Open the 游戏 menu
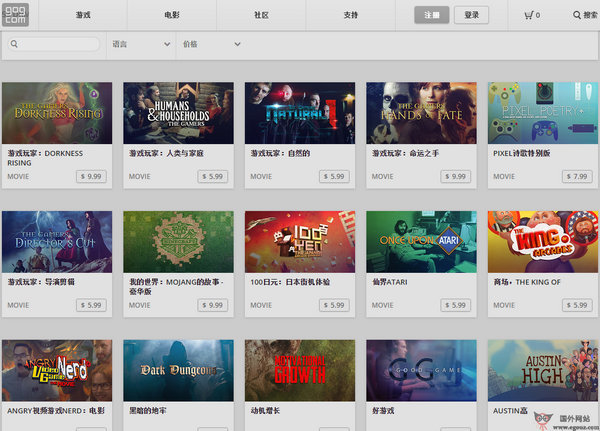 pos(83,15)
